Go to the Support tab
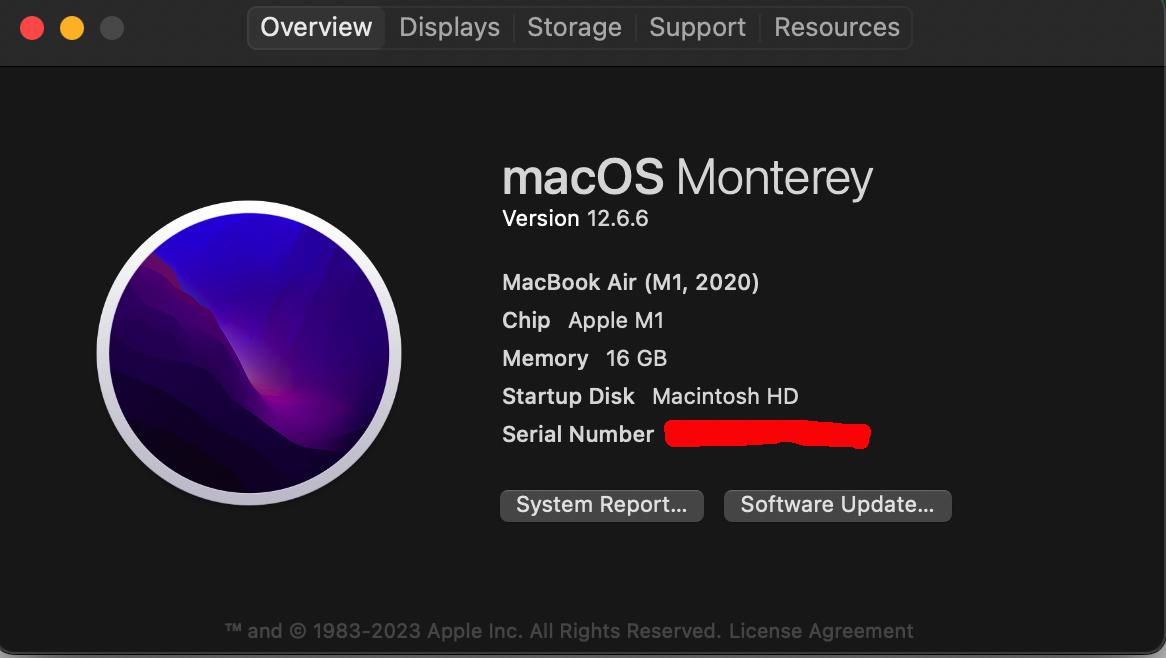1166x658 pixels. [x=697, y=28]
